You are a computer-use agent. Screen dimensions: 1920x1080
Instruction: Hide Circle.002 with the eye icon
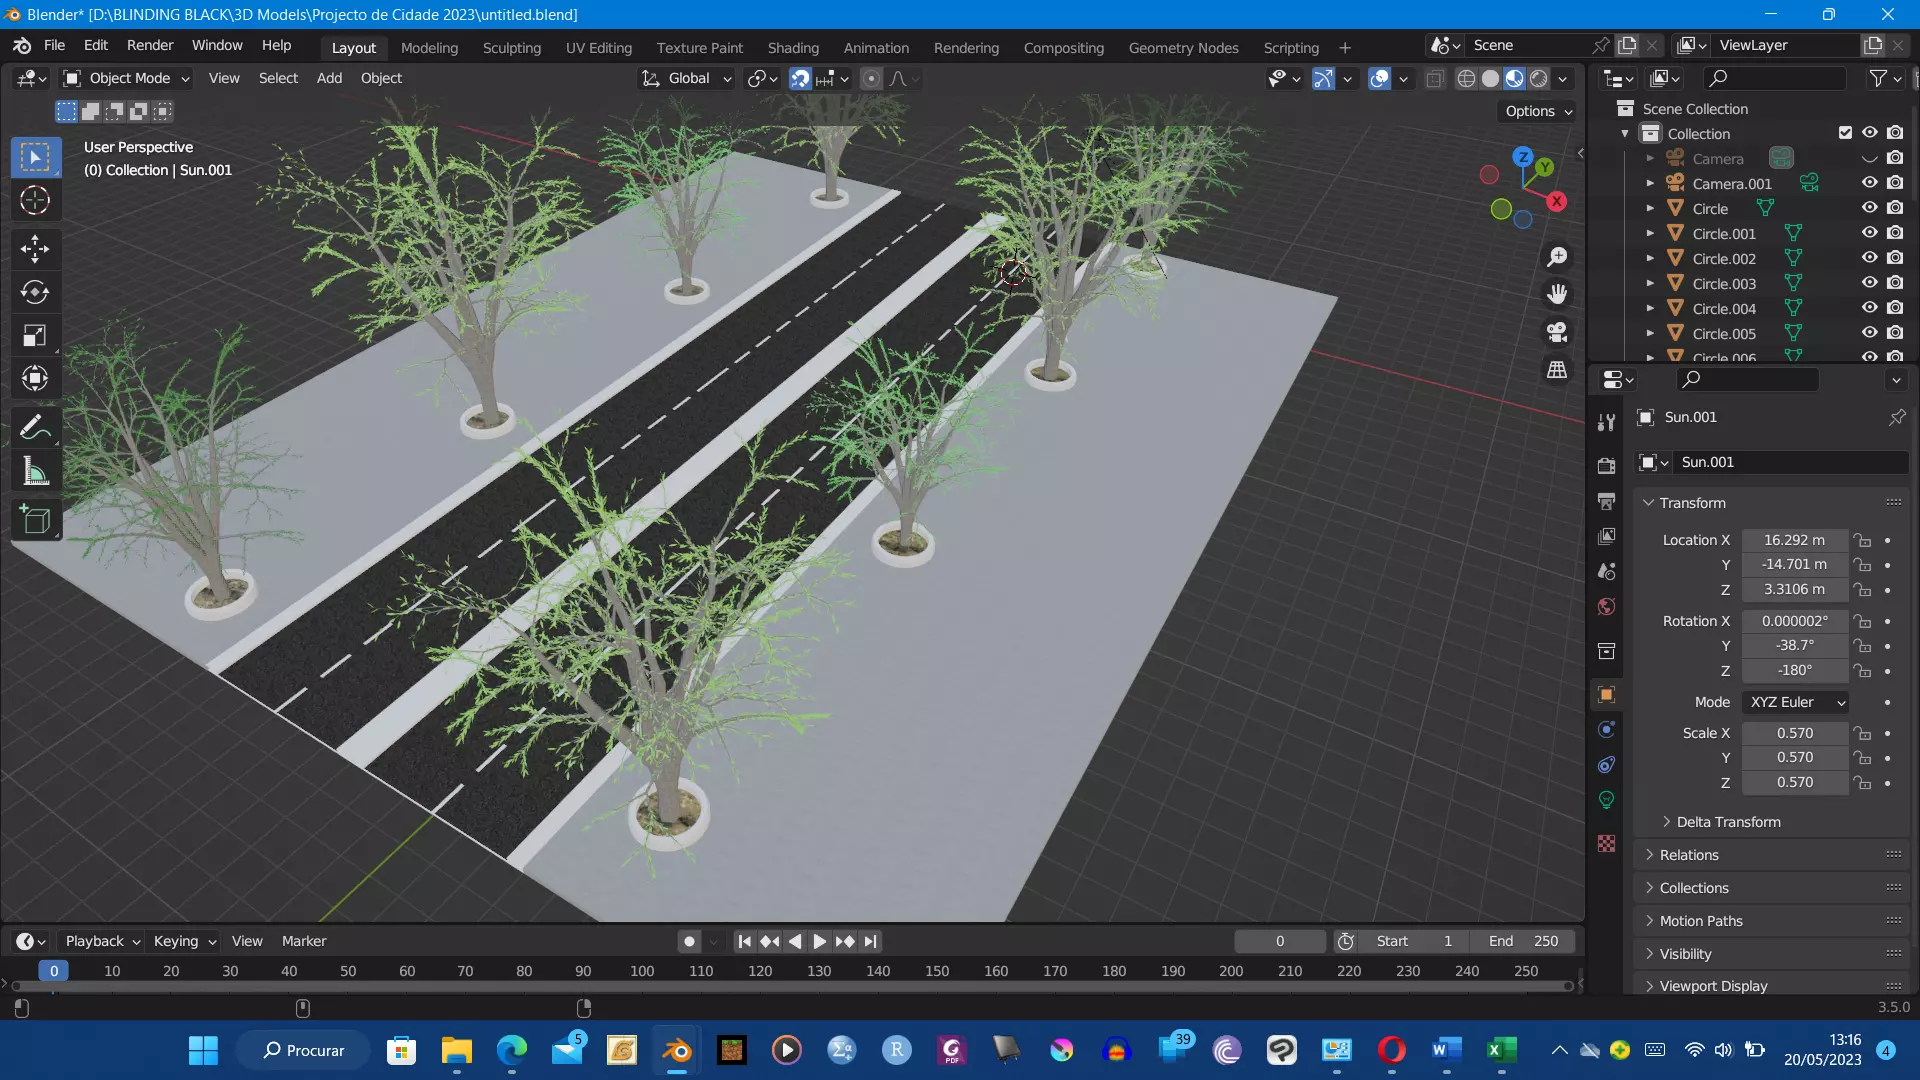click(1869, 258)
